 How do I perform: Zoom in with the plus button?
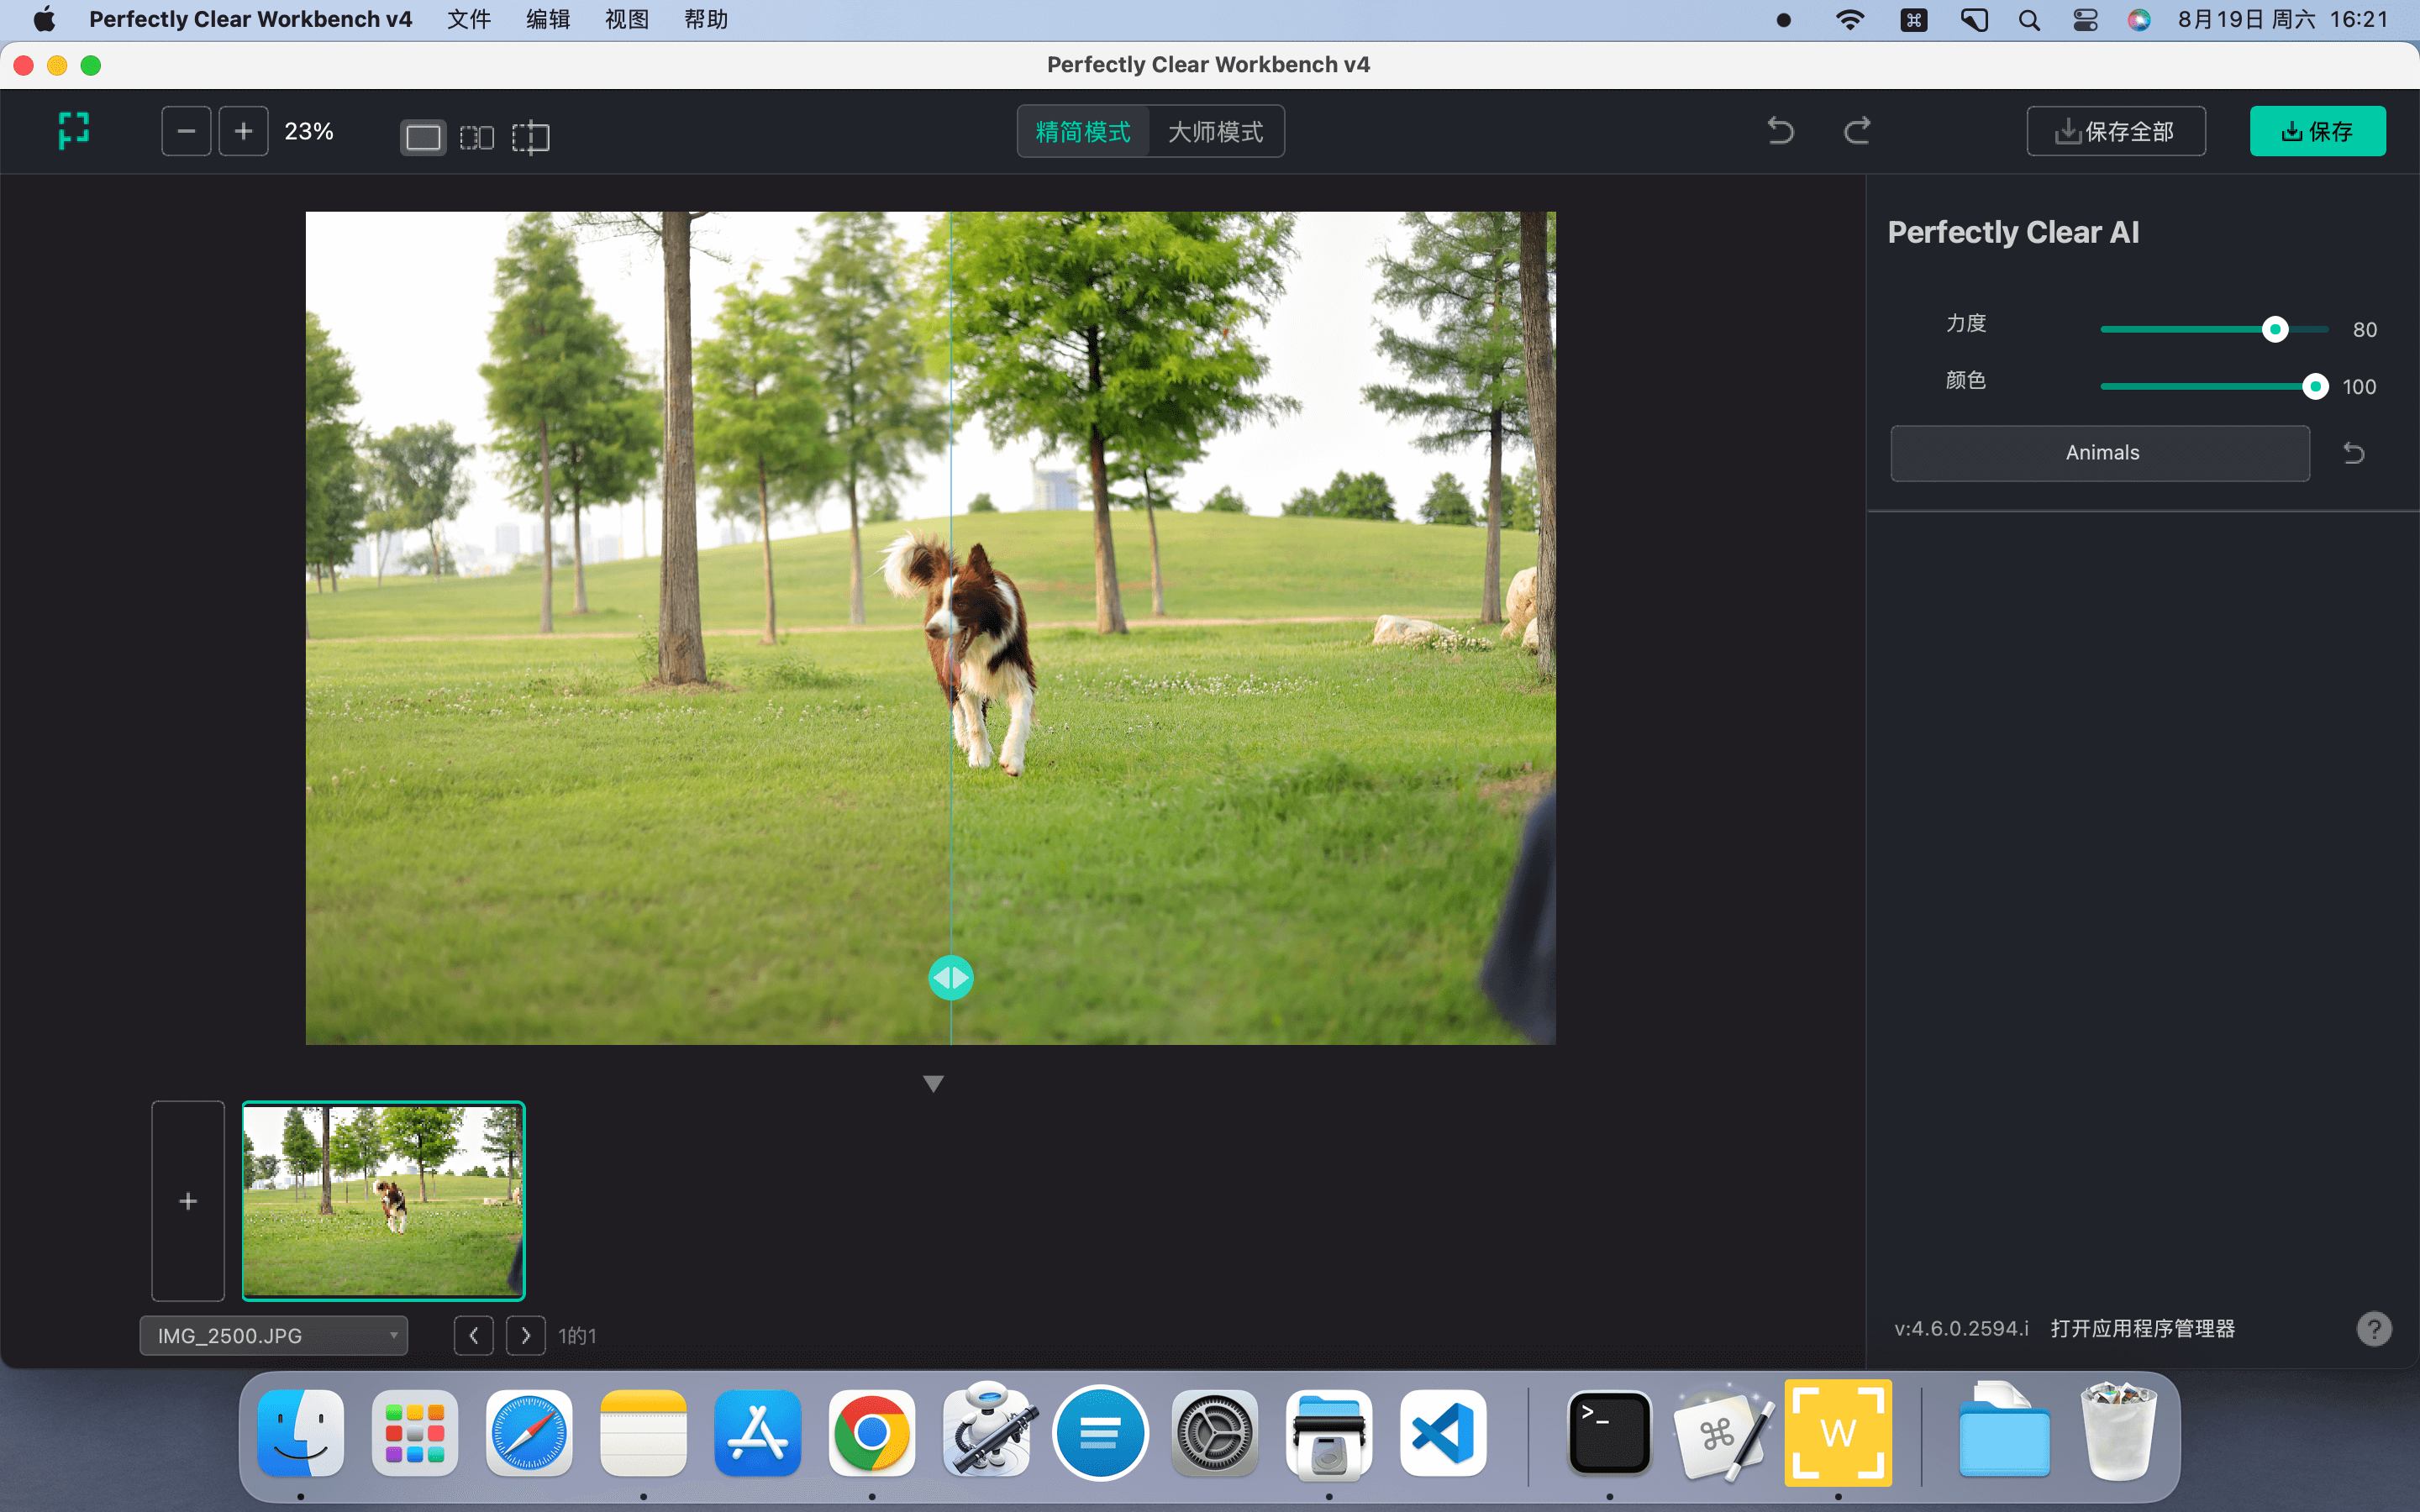pos(243,131)
